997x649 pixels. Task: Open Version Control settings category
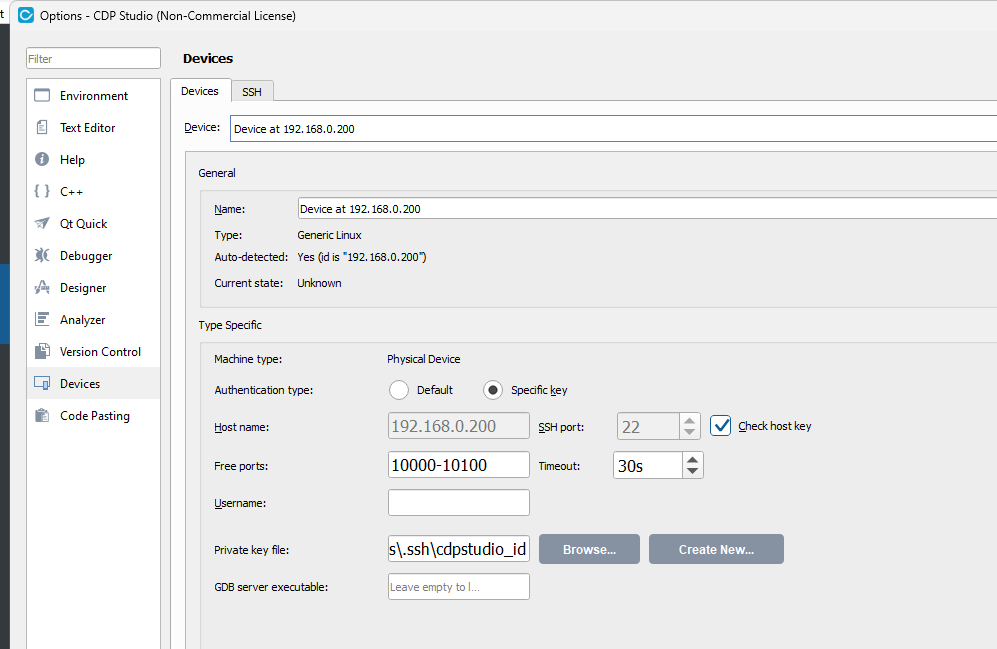tap(93, 352)
